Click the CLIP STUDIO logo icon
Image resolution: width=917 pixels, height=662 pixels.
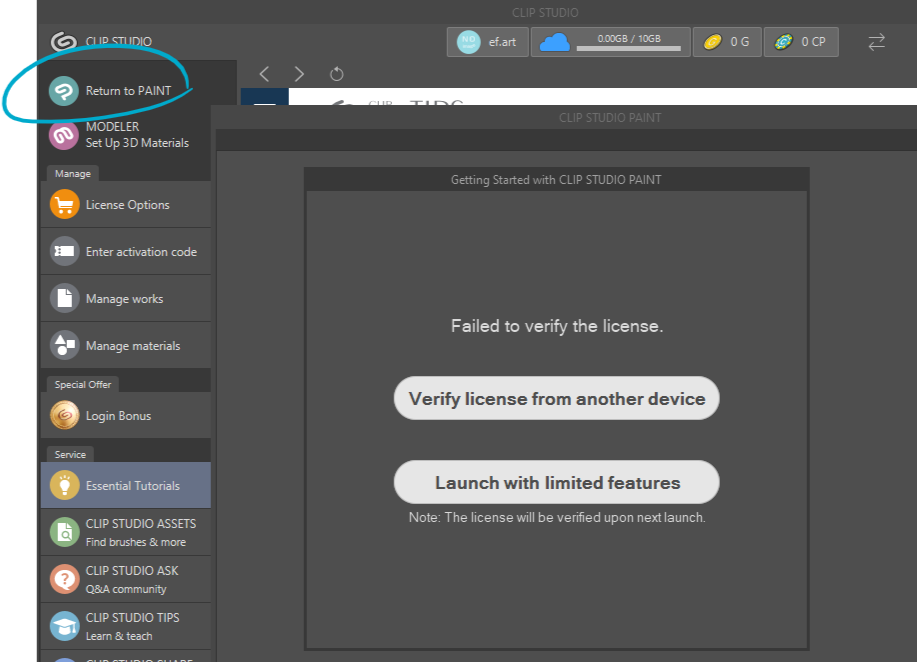[64, 42]
